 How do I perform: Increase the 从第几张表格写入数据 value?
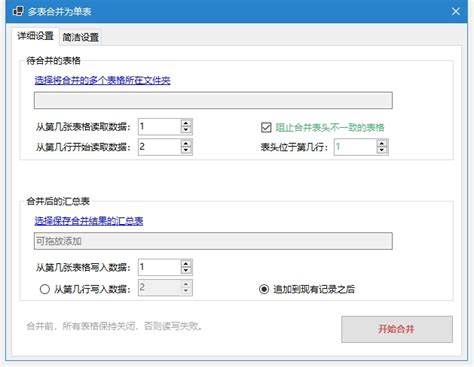(186, 264)
